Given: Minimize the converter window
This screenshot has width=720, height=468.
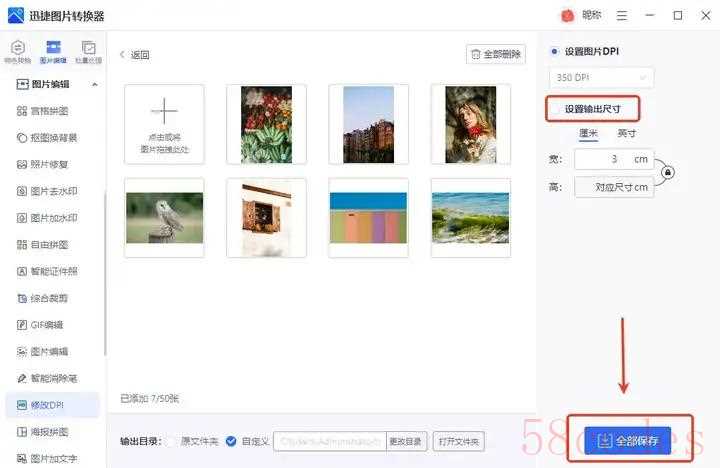Looking at the screenshot, I should (650, 16).
